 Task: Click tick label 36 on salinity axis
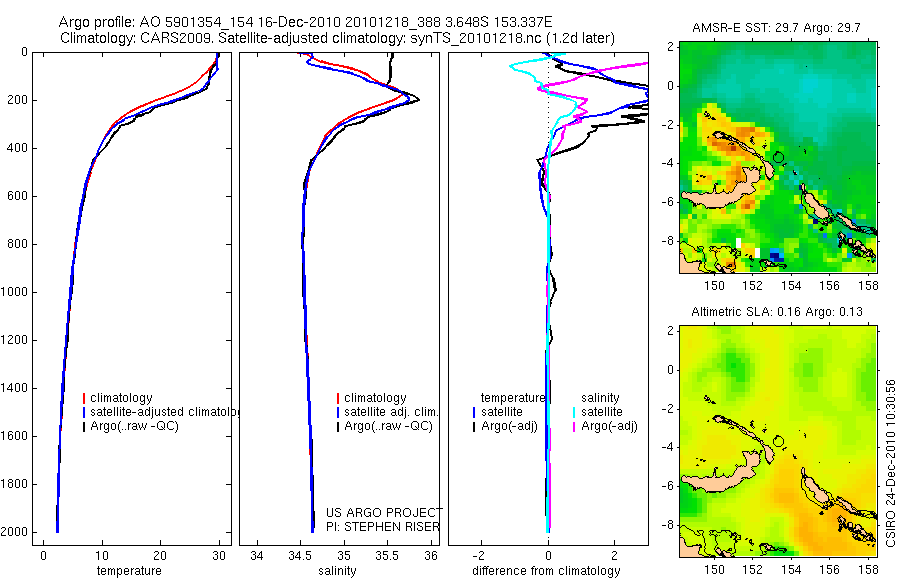tap(431, 556)
